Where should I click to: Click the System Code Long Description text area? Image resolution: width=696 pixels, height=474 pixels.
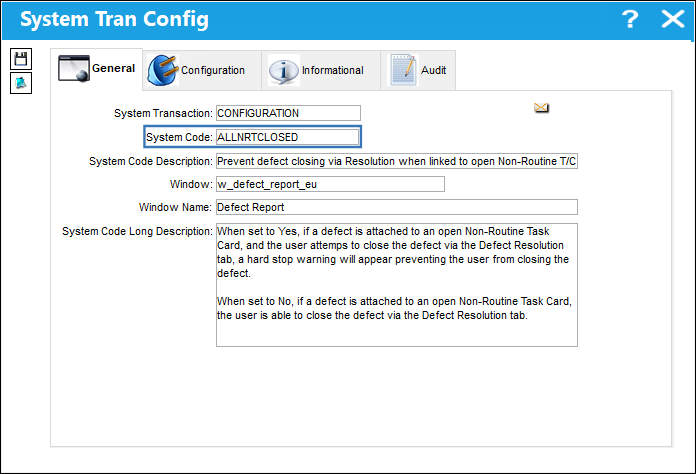(x=397, y=285)
